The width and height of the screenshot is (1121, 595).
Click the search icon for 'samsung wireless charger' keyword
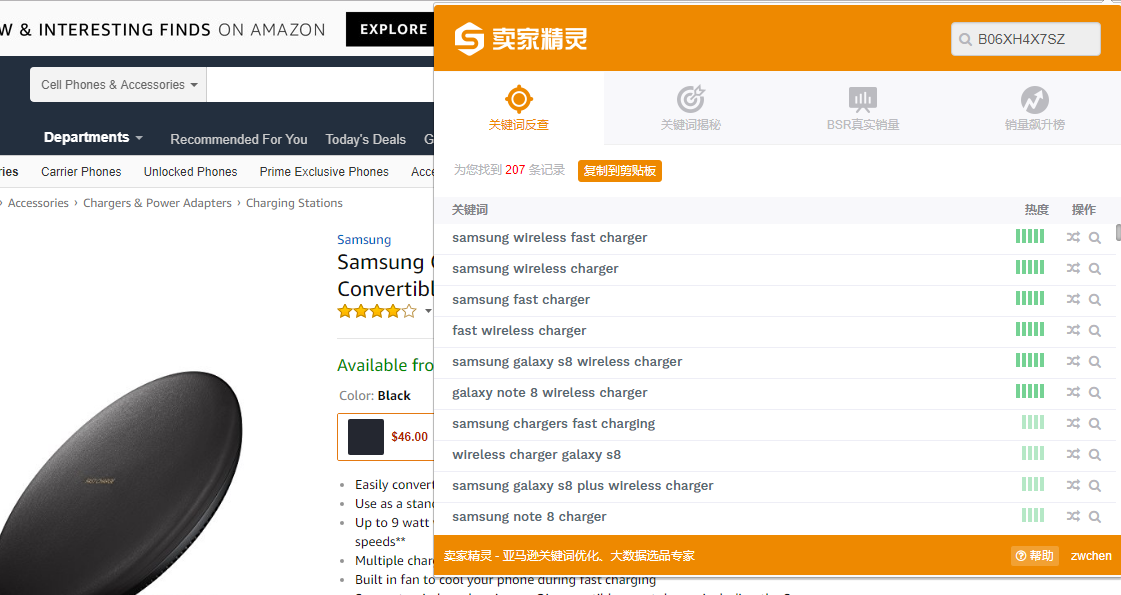tap(1095, 269)
